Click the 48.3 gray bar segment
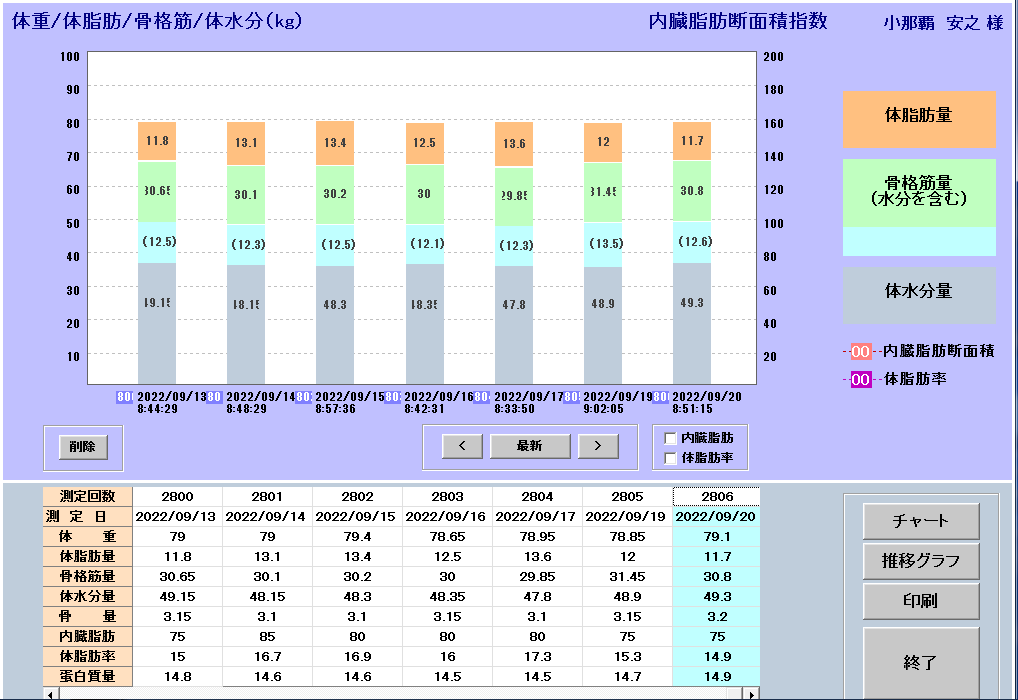1018x700 pixels. tap(335, 325)
